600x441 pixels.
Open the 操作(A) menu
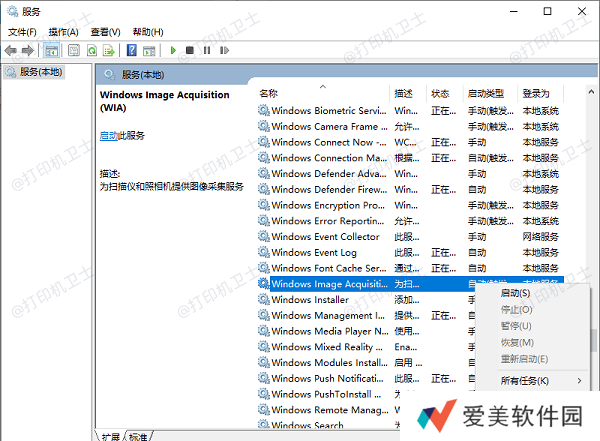coord(65,31)
